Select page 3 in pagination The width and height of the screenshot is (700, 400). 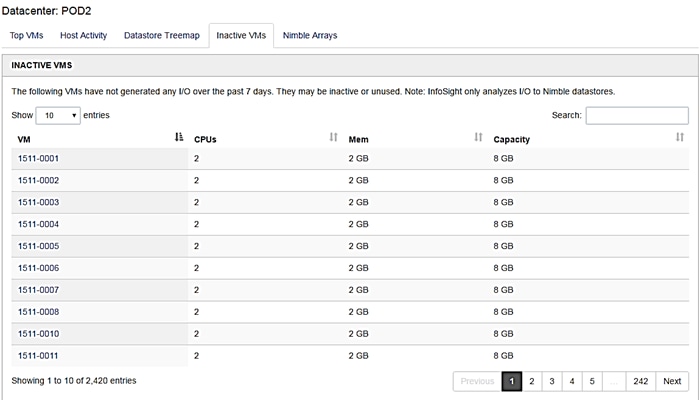552,381
